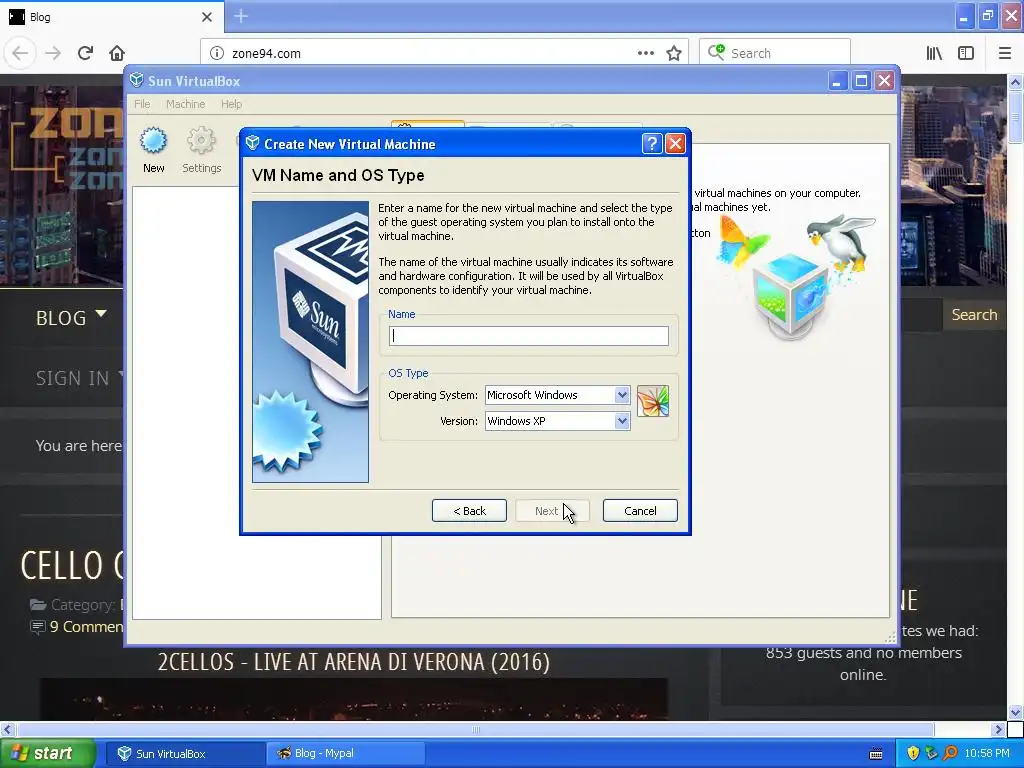Screen dimensions: 1024x768
Task: Open the browser library icon
Action: click(934, 54)
